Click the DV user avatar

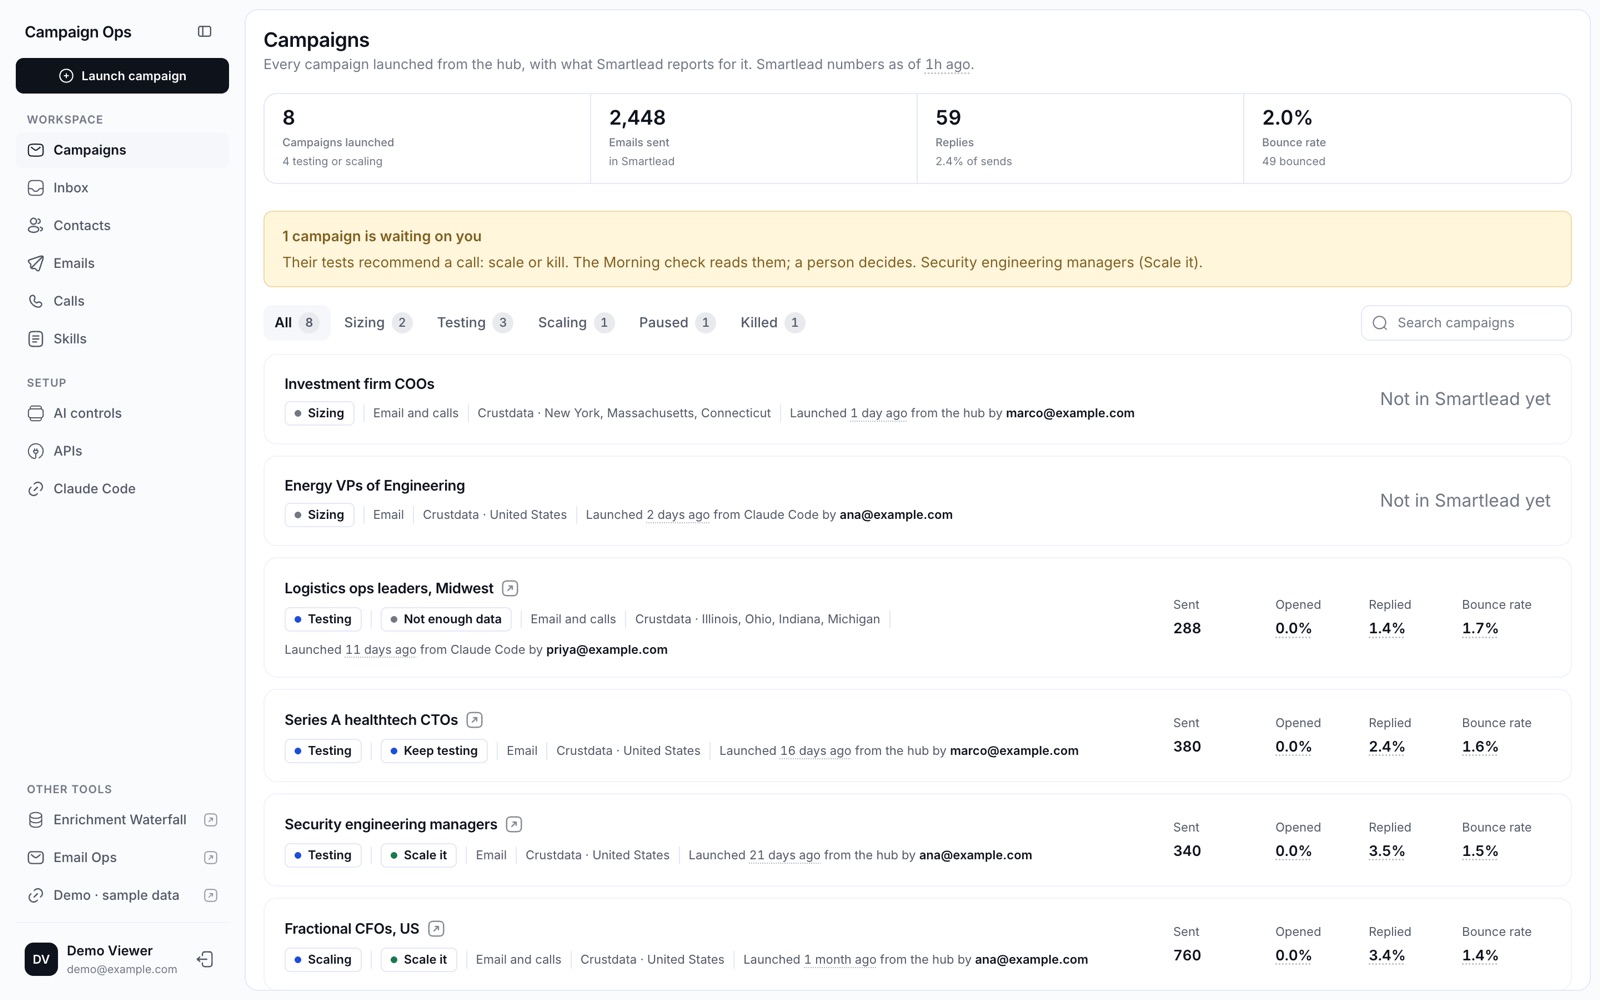coord(41,959)
